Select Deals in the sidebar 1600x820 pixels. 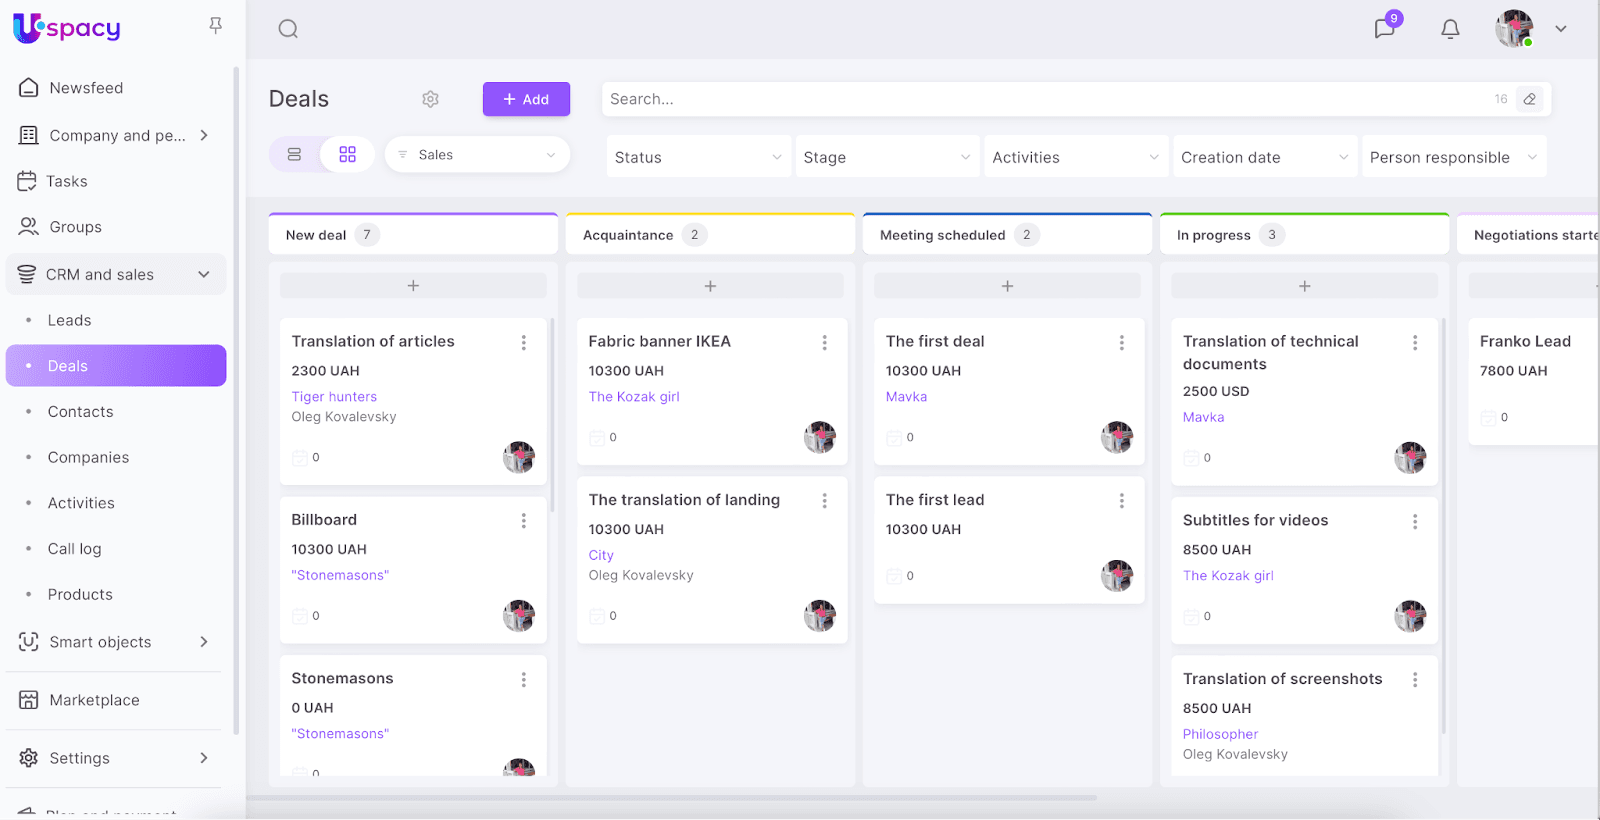coord(116,366)
